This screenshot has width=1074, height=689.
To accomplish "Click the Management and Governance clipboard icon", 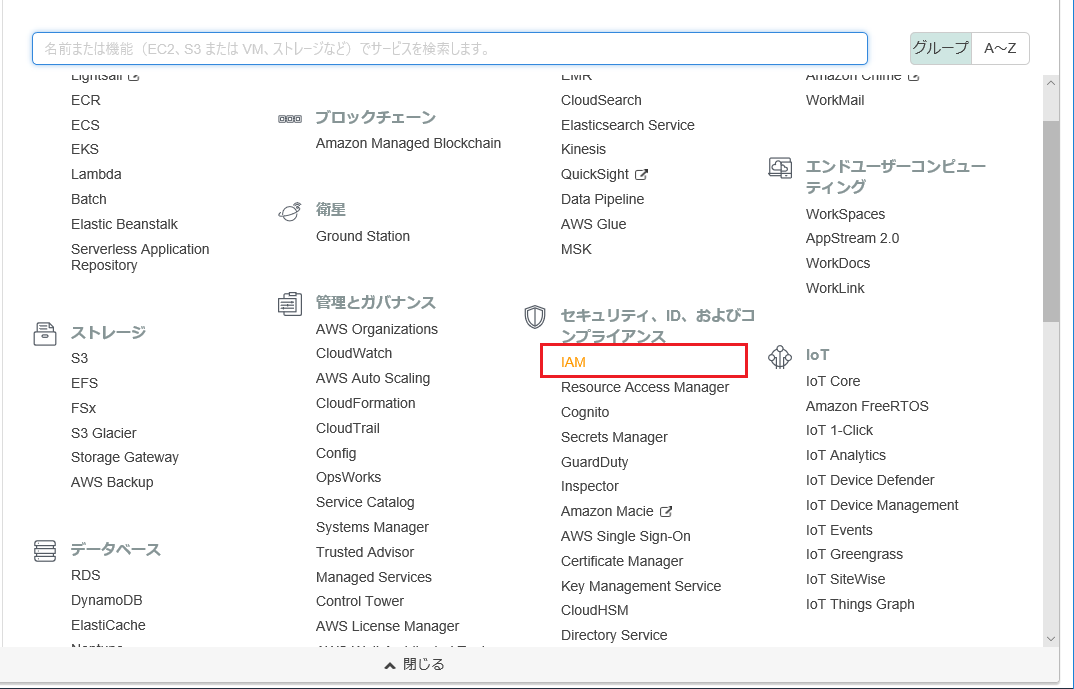I will pos(290,304).
